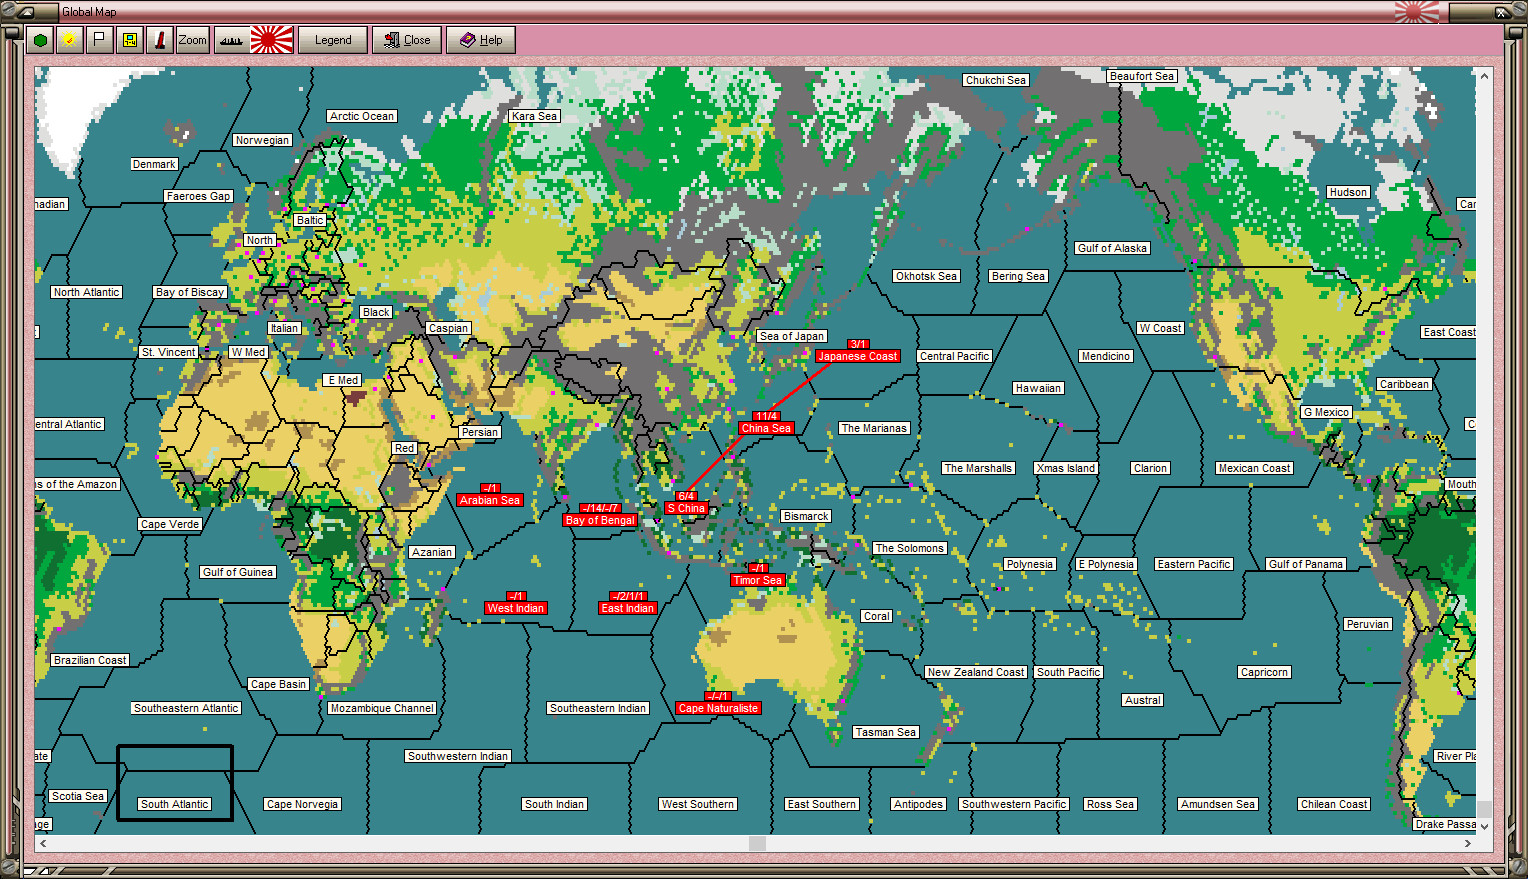The image size is (1528, 879).
Task: Click the Bay of Biscay label
Action: click(x=190, y=292)
